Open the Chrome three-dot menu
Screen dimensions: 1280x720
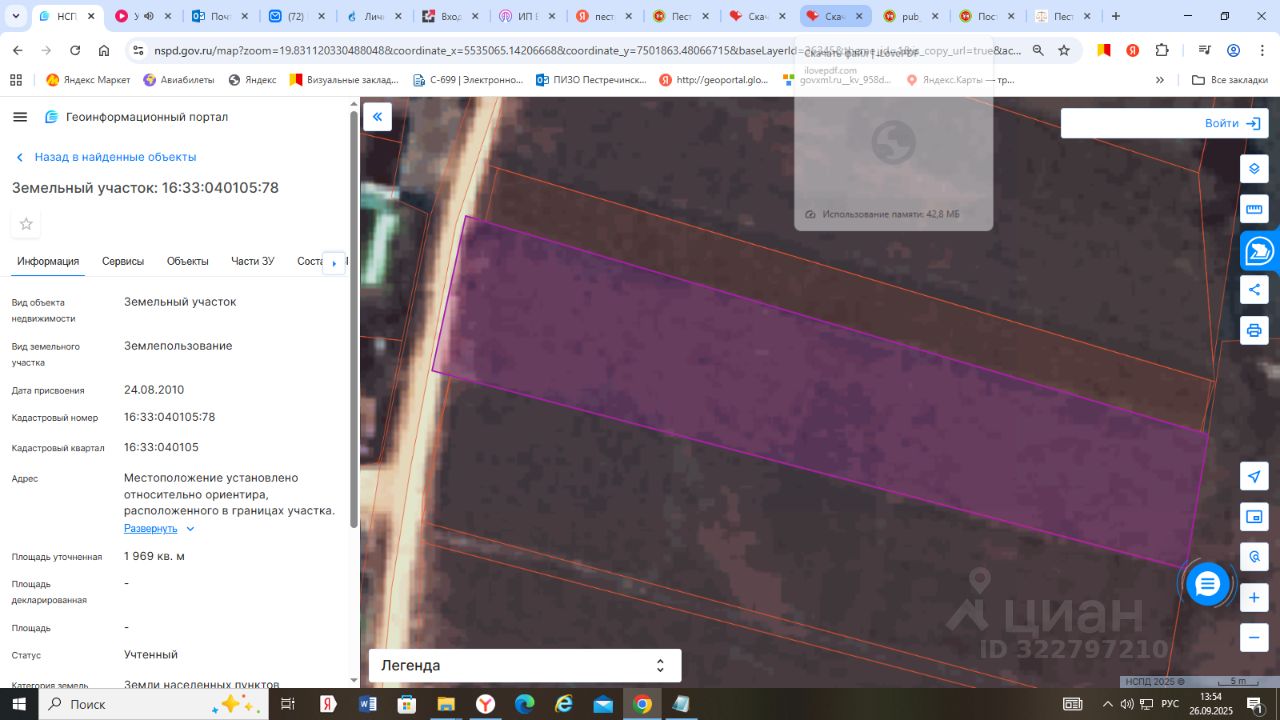pyautogui.click(x=1261, y=51)
